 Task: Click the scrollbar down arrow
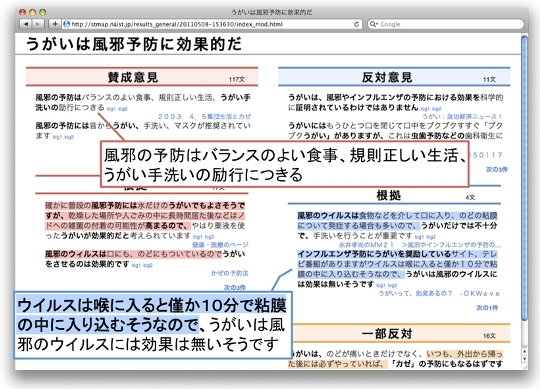coord(525,359)
